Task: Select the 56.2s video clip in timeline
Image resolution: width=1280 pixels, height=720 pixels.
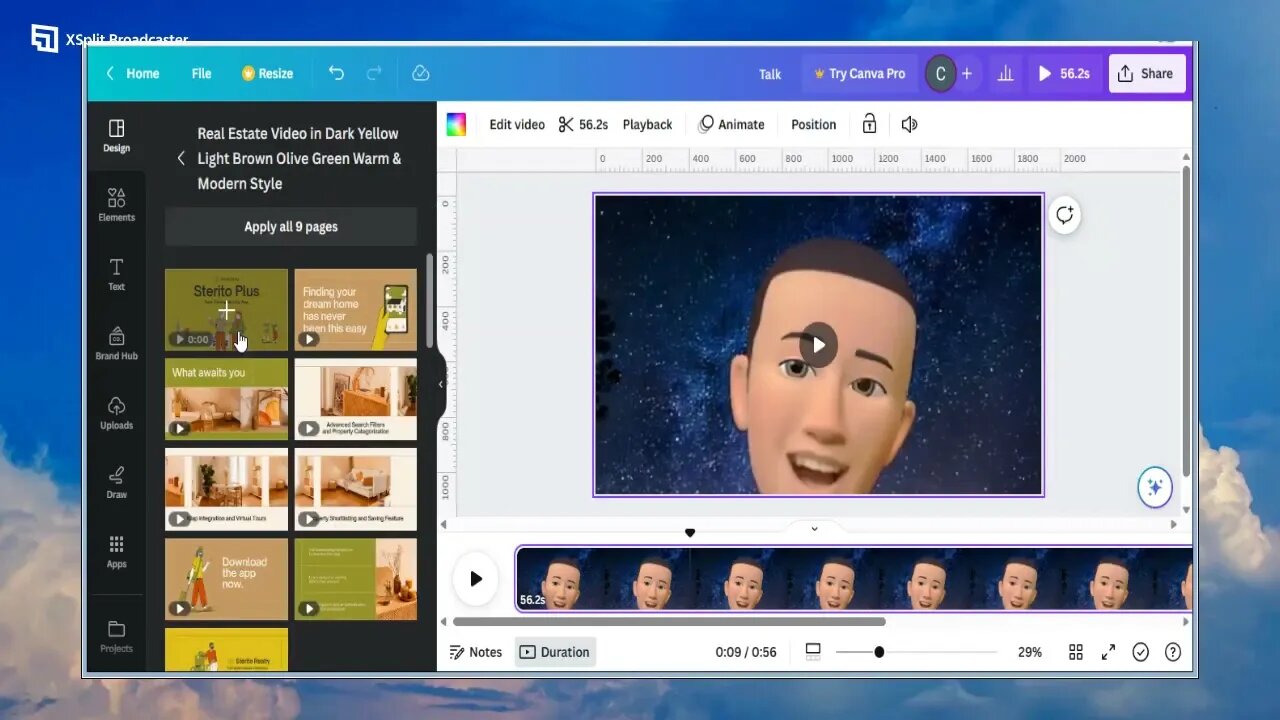Action: [854, 578]
